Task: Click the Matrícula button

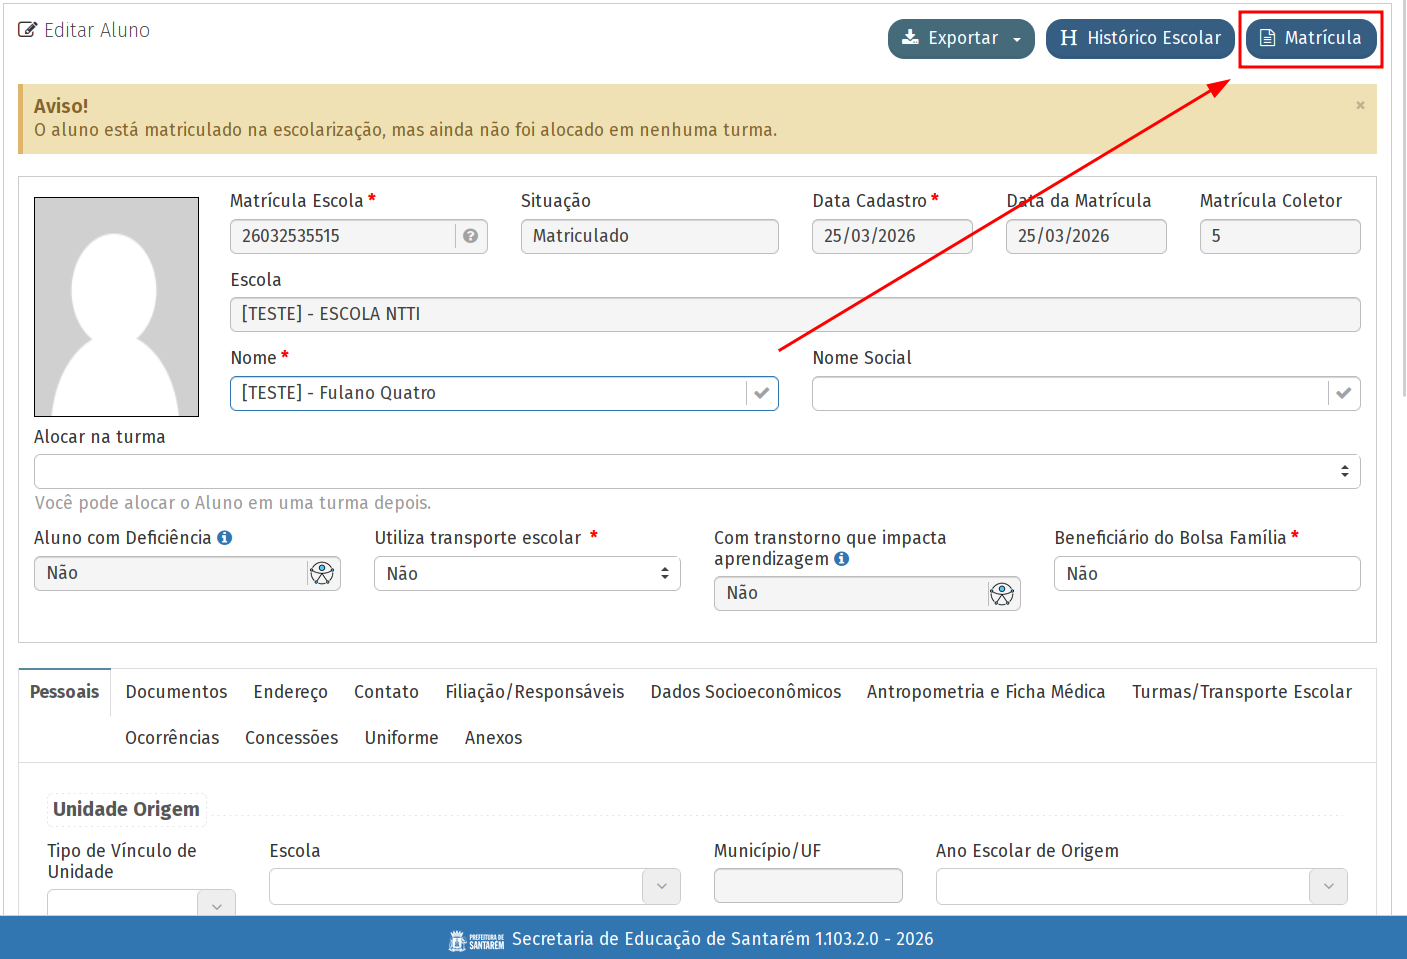Action: tap(1310, 39)
